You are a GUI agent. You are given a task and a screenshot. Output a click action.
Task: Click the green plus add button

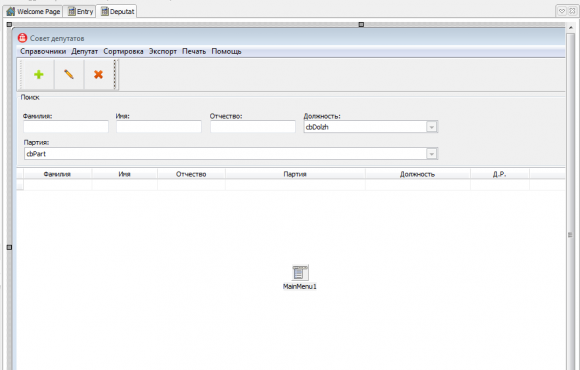pos(38,75)
